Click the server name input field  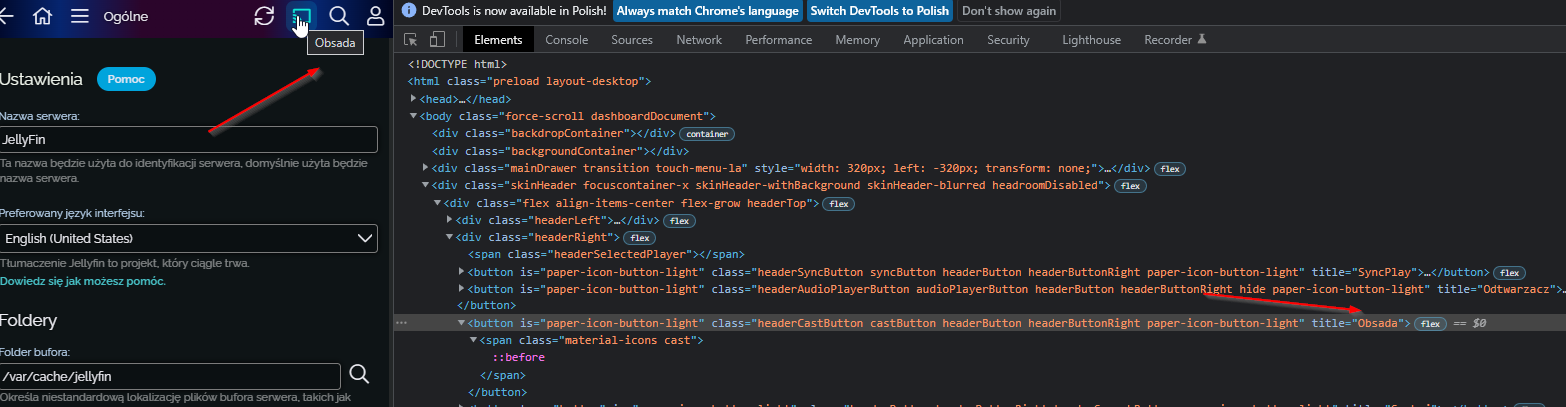[188, 139]
